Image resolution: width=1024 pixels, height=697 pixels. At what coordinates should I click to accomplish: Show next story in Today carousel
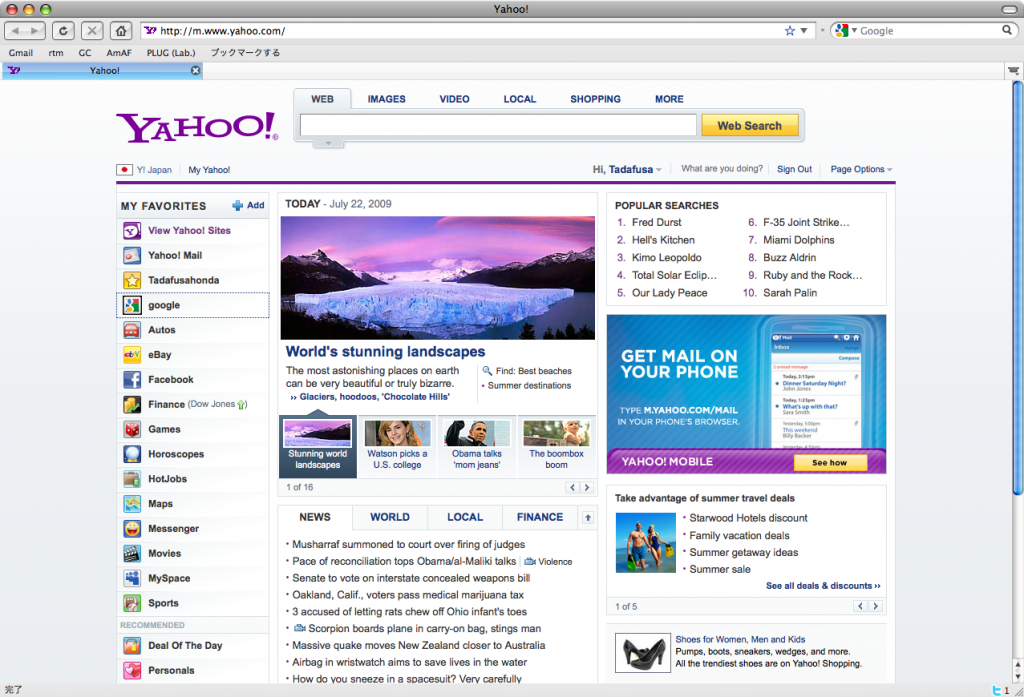pos(586,487)
